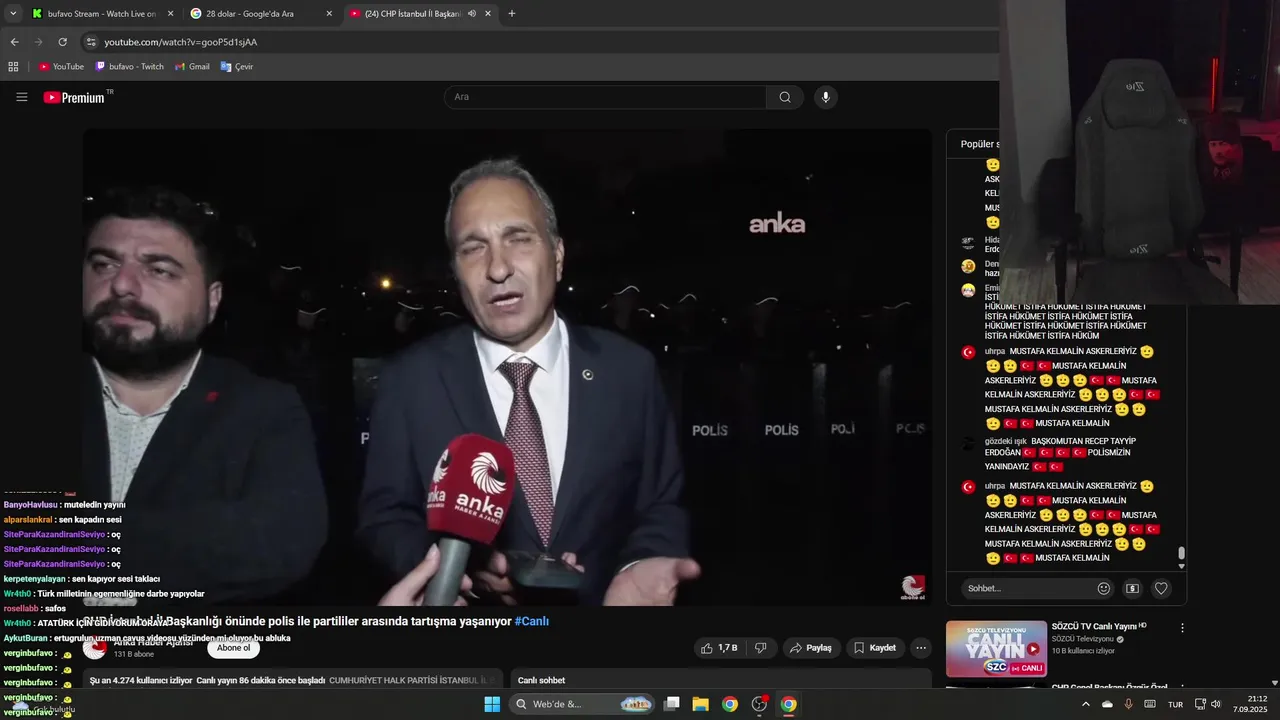Open the Anka Haber Ajansı channel avatar
Viewport: 1280px width, 720px height.
coord(94,648)
